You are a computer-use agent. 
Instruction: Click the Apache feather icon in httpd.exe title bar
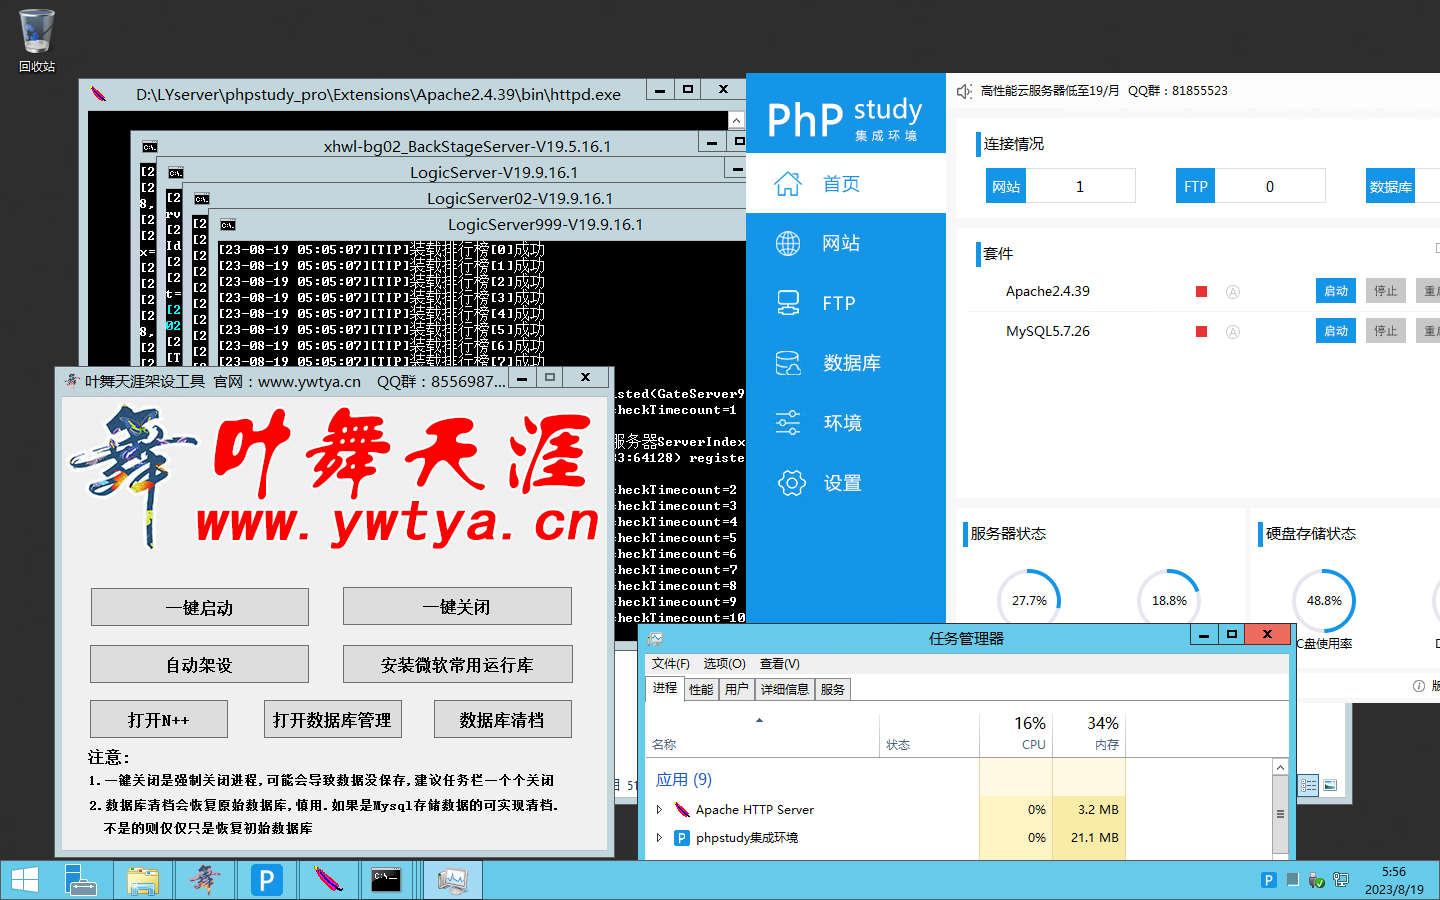pos(99,94)
